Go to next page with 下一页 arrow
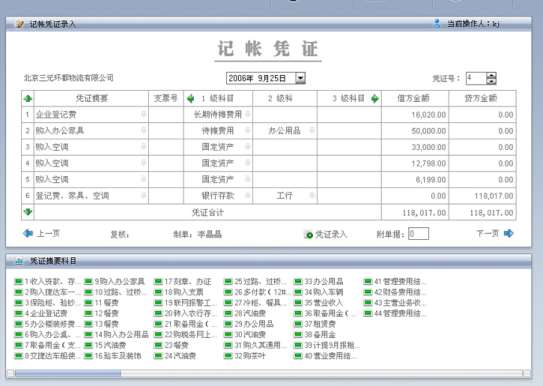 pyautogui.click(x=509, y=233)
